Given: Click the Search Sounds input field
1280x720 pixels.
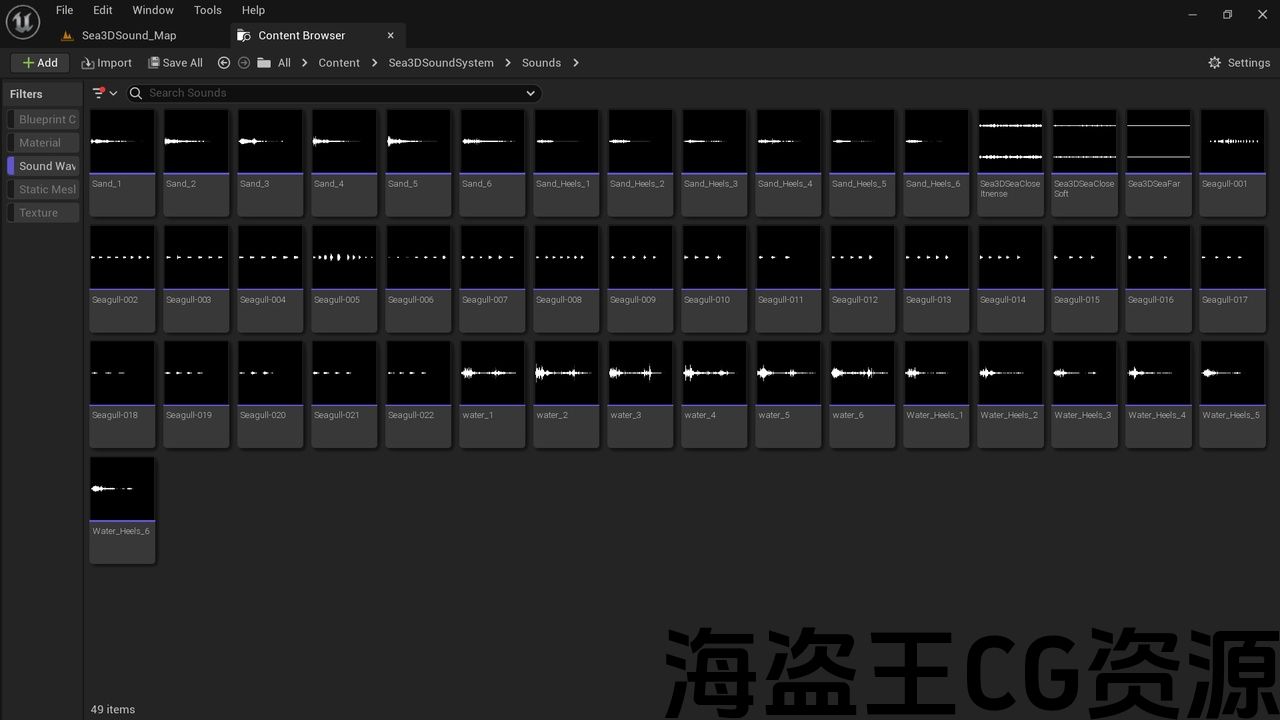Looking at the screenshot, I should click(330, 93).
